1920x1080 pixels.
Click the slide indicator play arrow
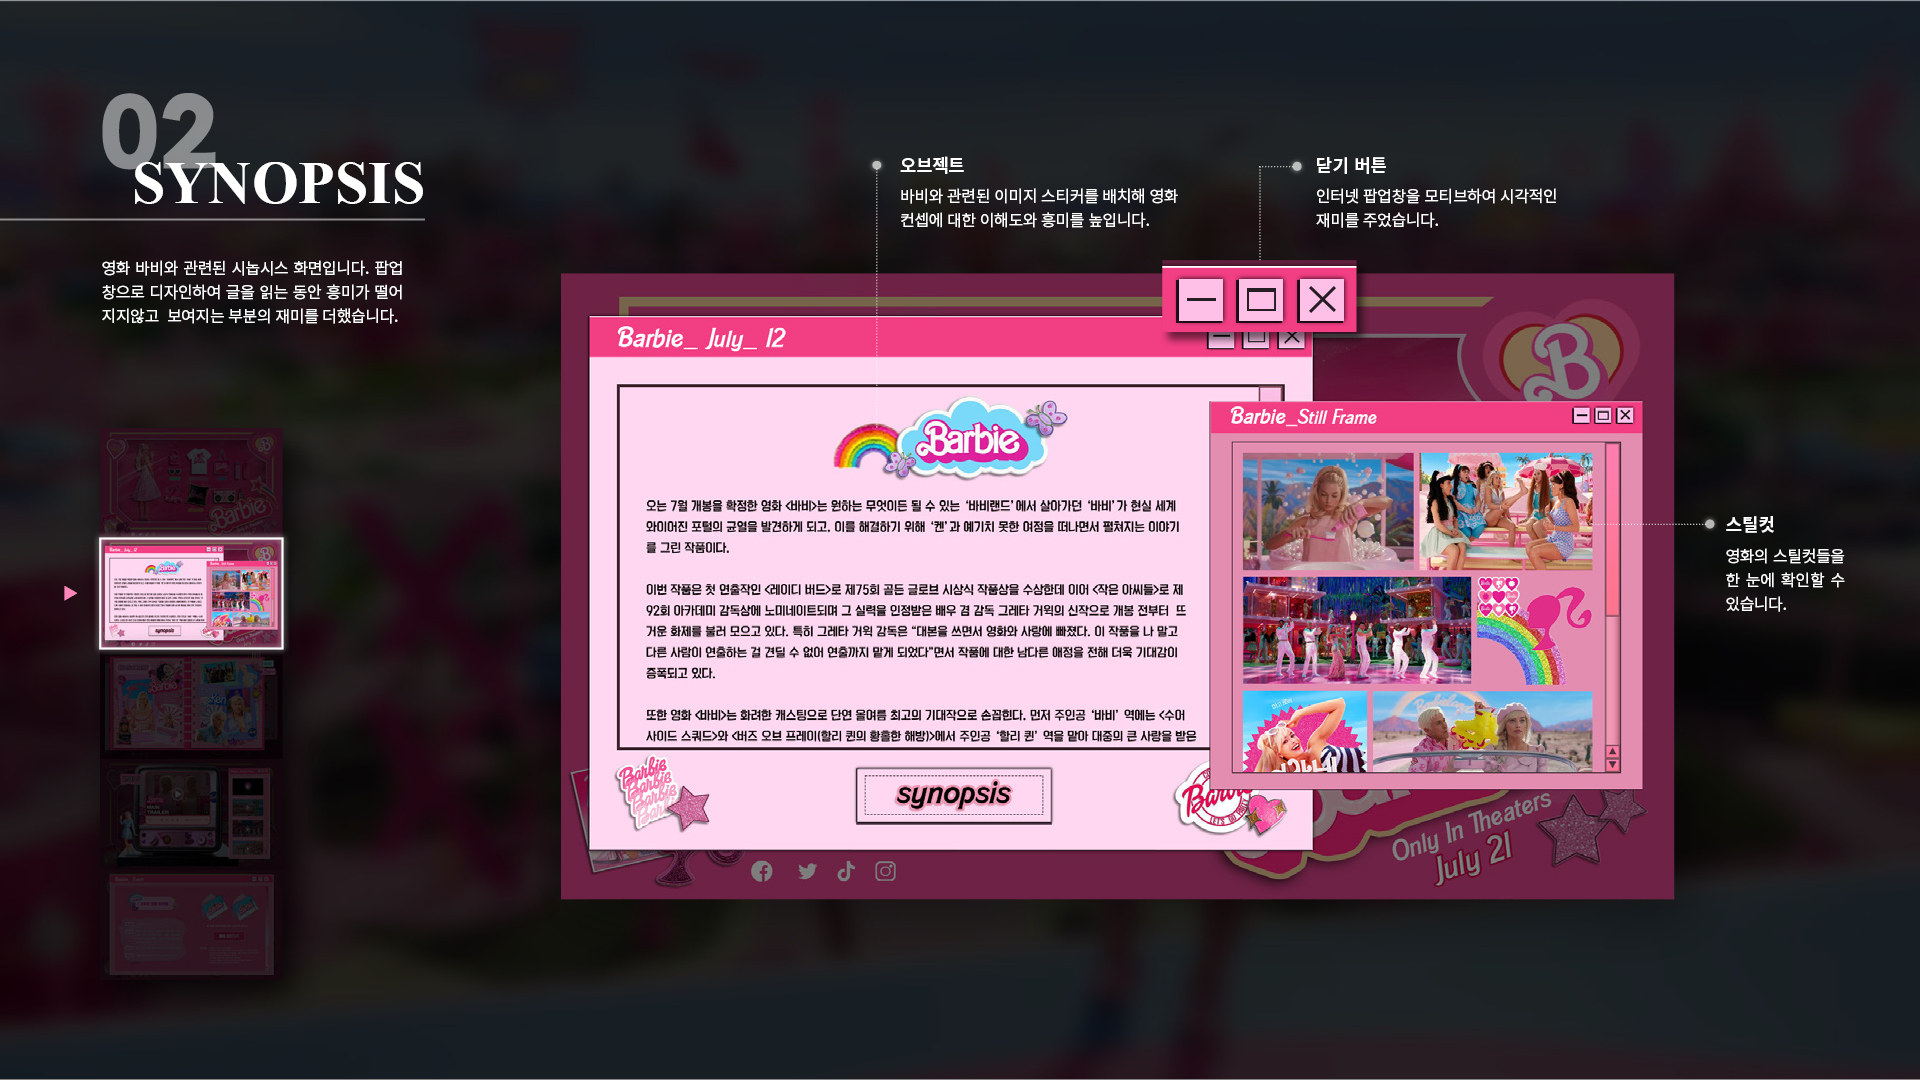[70, 593]
